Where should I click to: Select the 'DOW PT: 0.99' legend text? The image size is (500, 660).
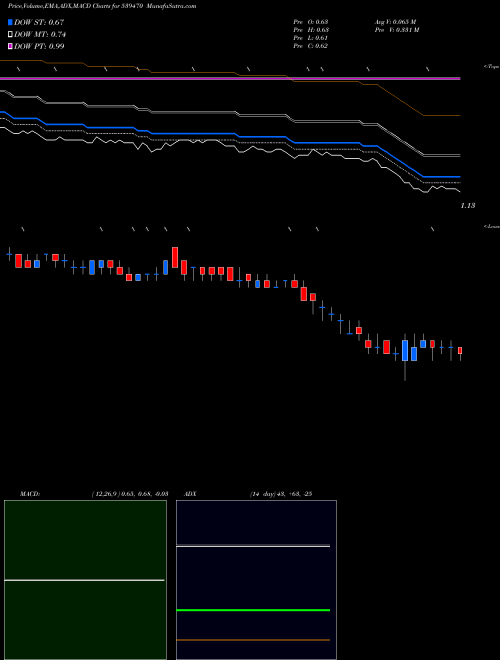click(39, 47)
